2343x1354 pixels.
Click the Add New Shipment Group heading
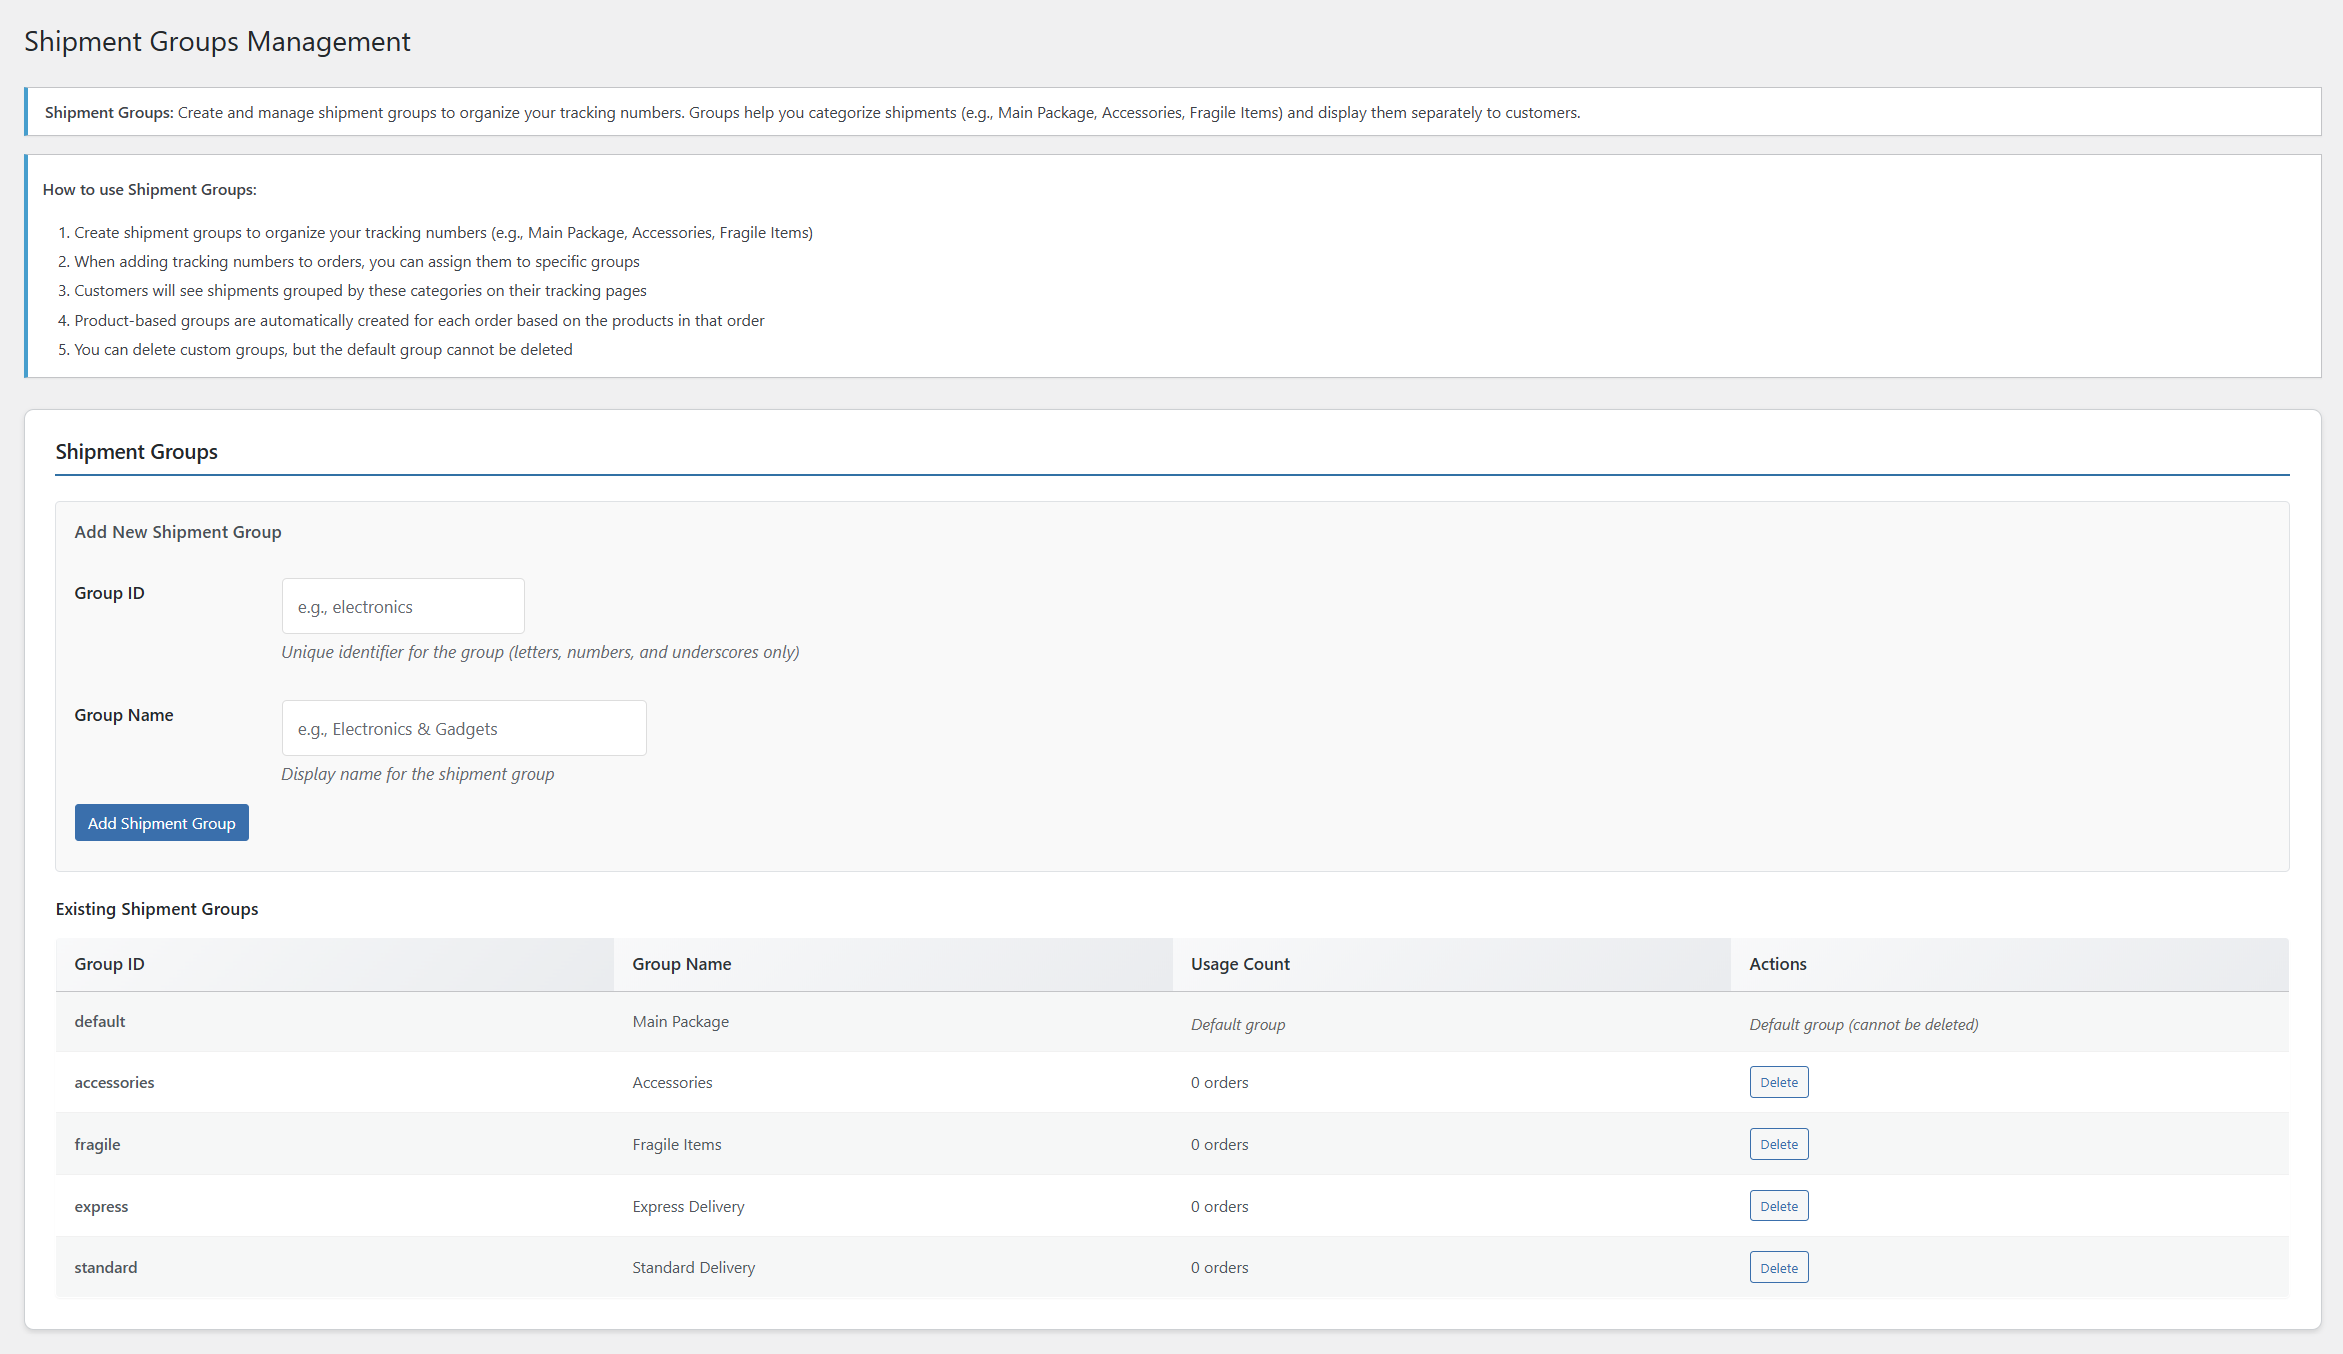[178, 532]
